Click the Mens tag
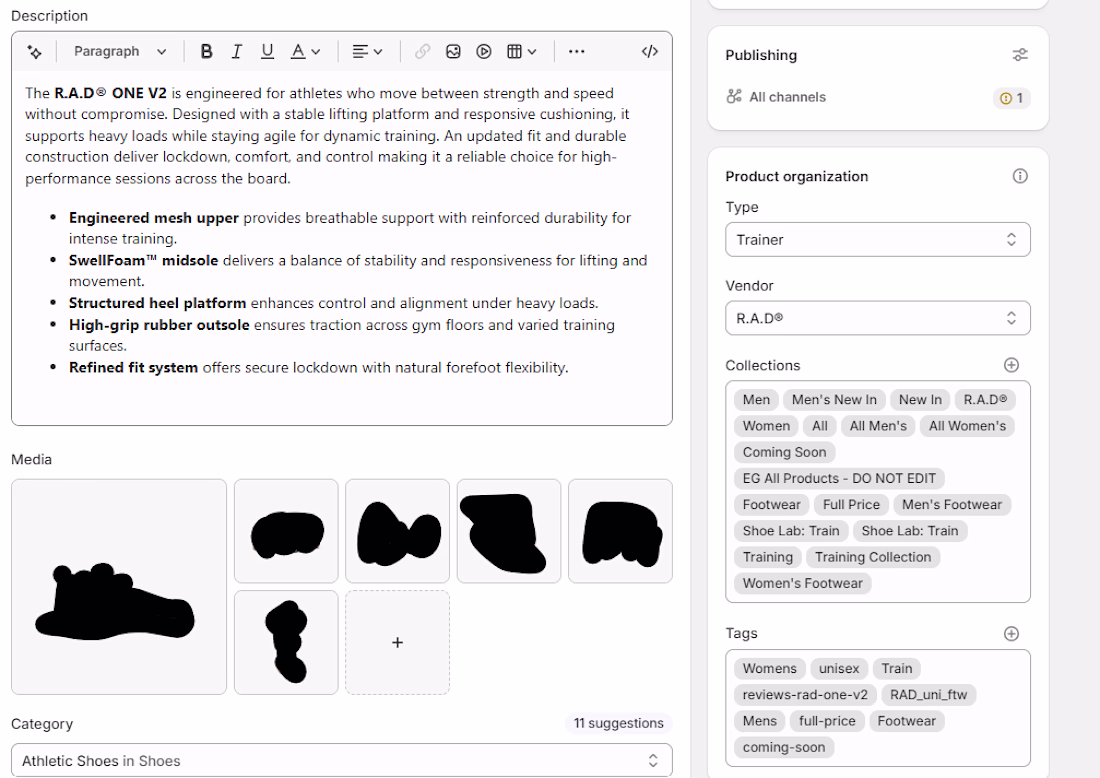 [760, 721]
